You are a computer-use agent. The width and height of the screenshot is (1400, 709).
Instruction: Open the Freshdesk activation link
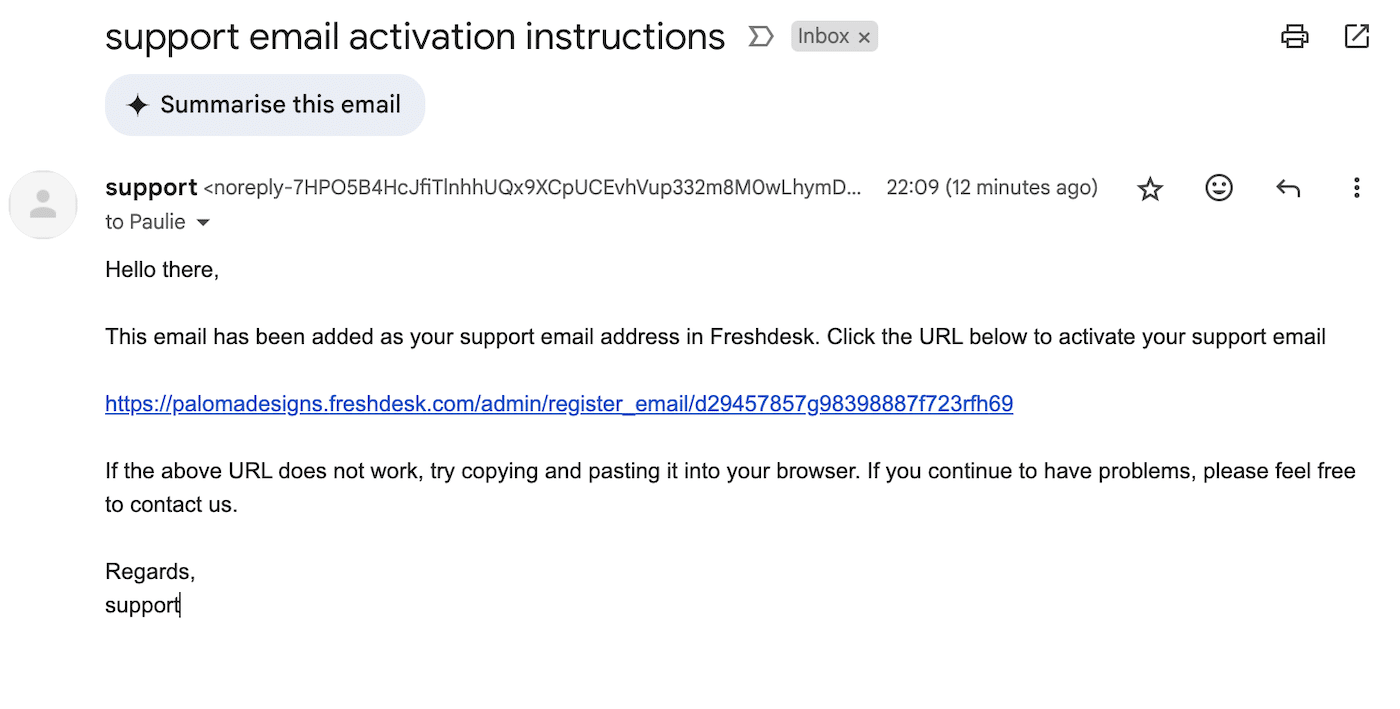click(558, 403)
